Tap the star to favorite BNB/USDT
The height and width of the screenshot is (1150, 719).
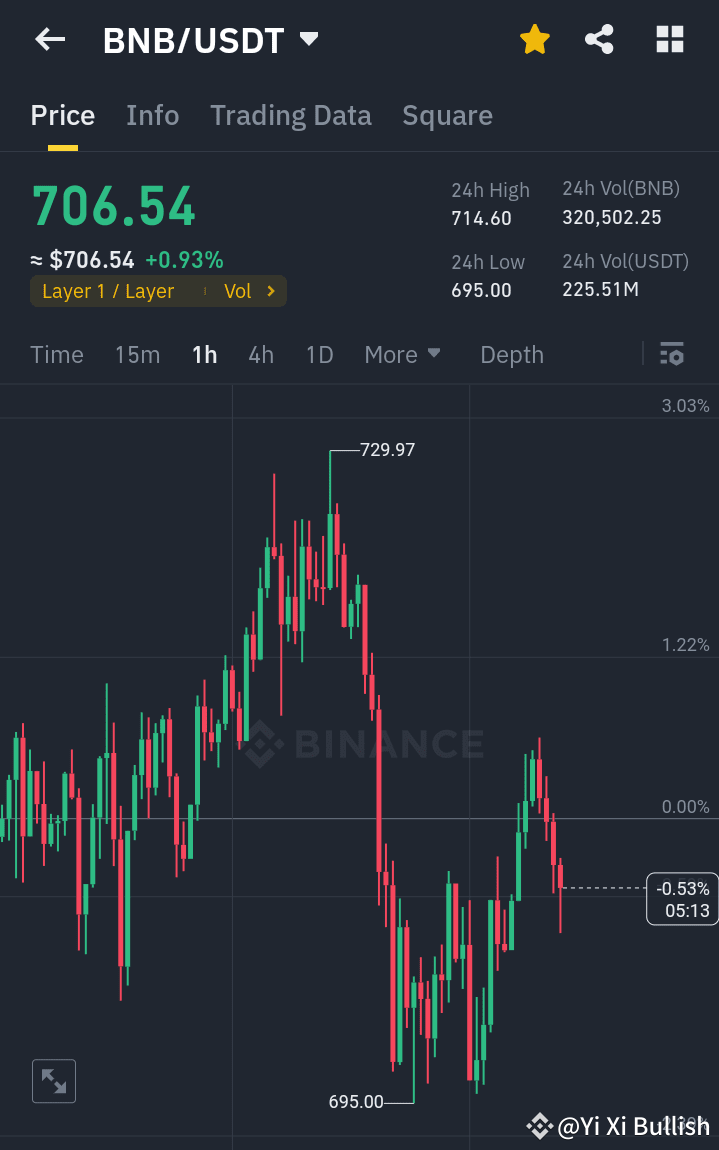pyautogui.click(x=535, y=39)
